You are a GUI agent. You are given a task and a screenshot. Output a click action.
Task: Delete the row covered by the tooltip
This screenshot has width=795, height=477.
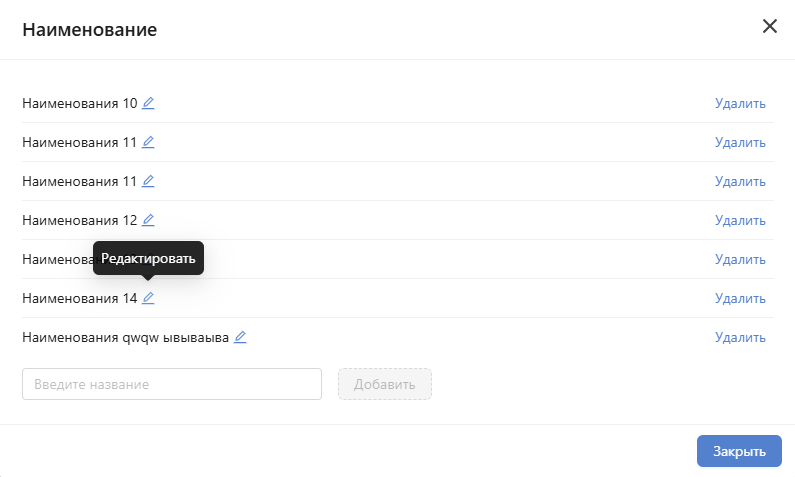tap(740, 259)
